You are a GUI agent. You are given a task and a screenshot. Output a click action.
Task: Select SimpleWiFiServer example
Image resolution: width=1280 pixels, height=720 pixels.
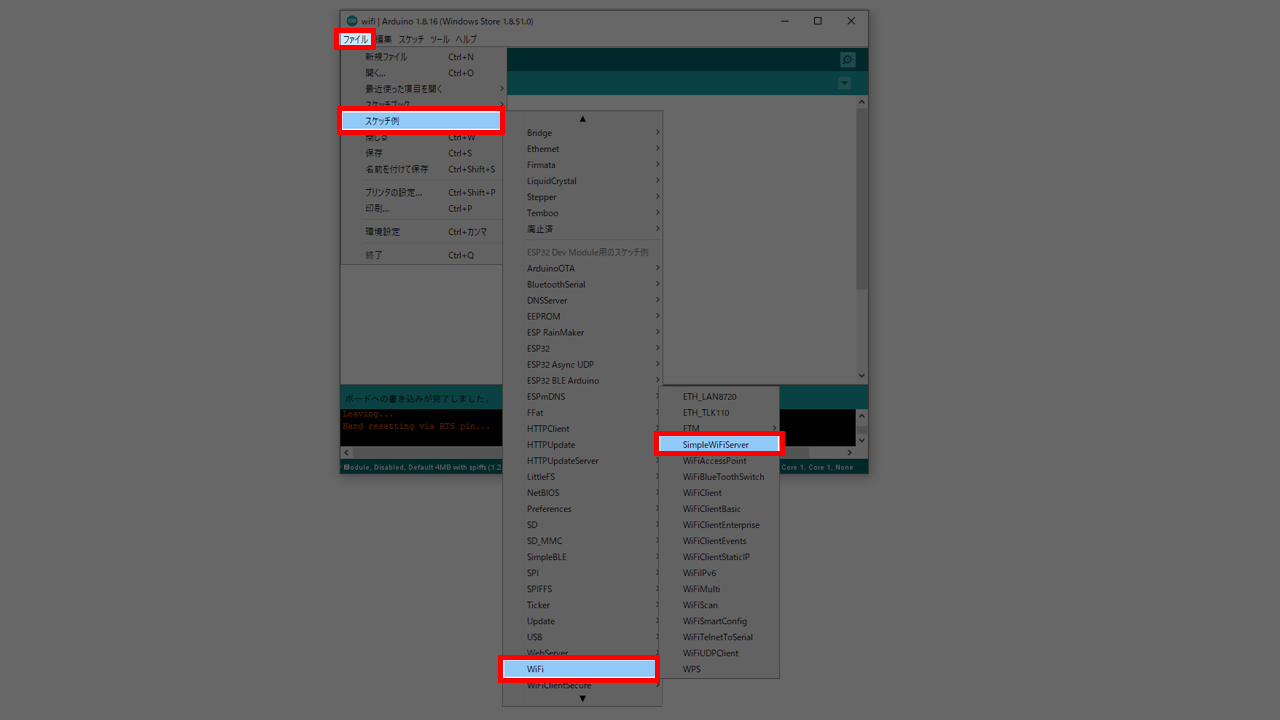pos(718,445)
